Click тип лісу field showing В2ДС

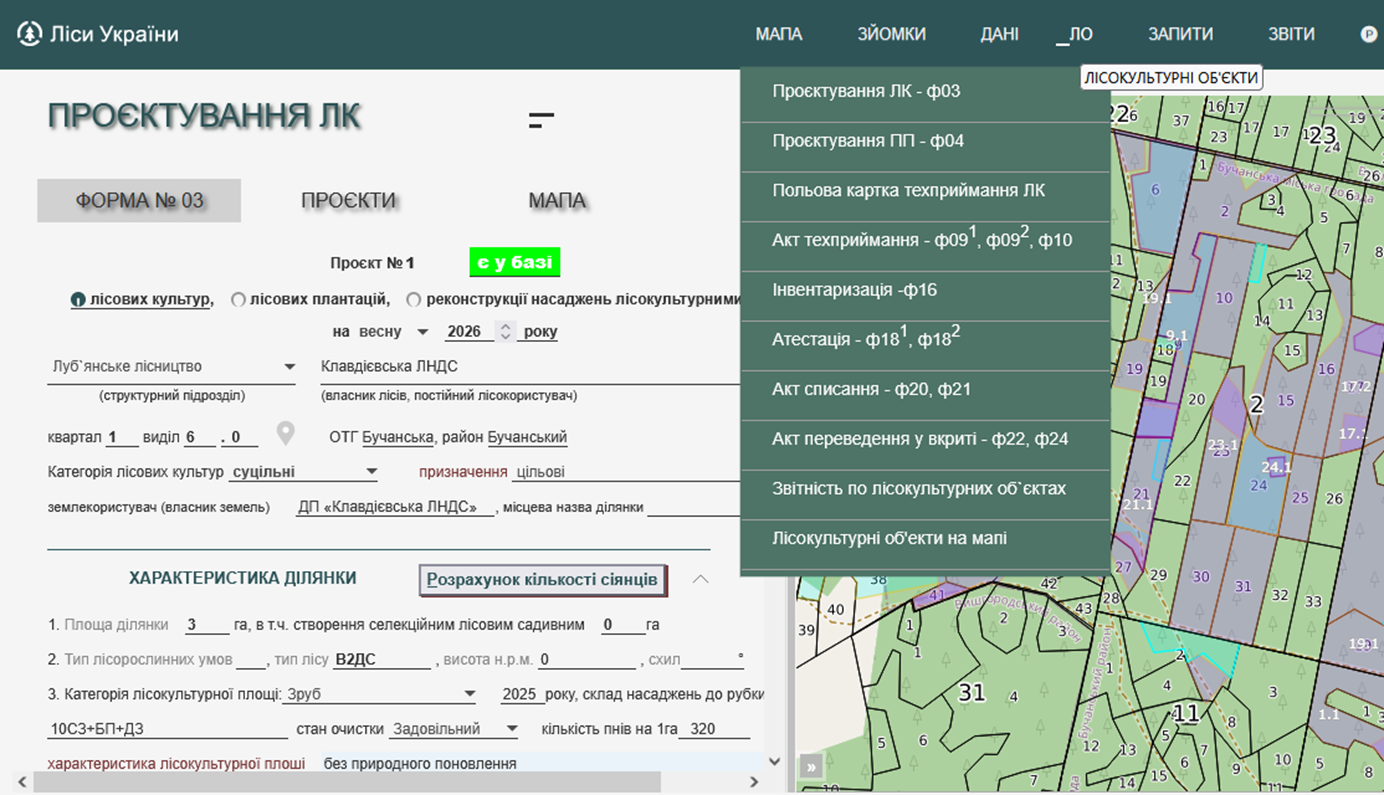383,660
